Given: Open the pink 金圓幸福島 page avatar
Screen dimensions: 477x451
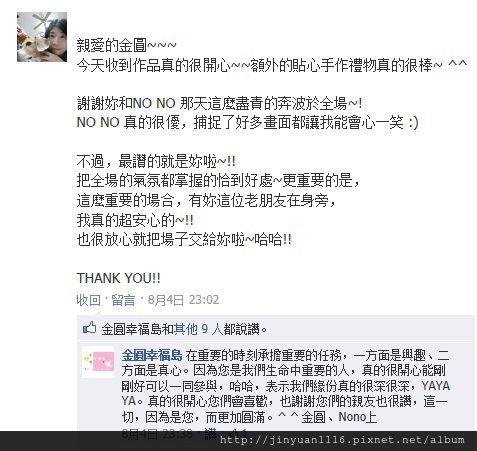Looking at the screenshot, I should 98,362.
